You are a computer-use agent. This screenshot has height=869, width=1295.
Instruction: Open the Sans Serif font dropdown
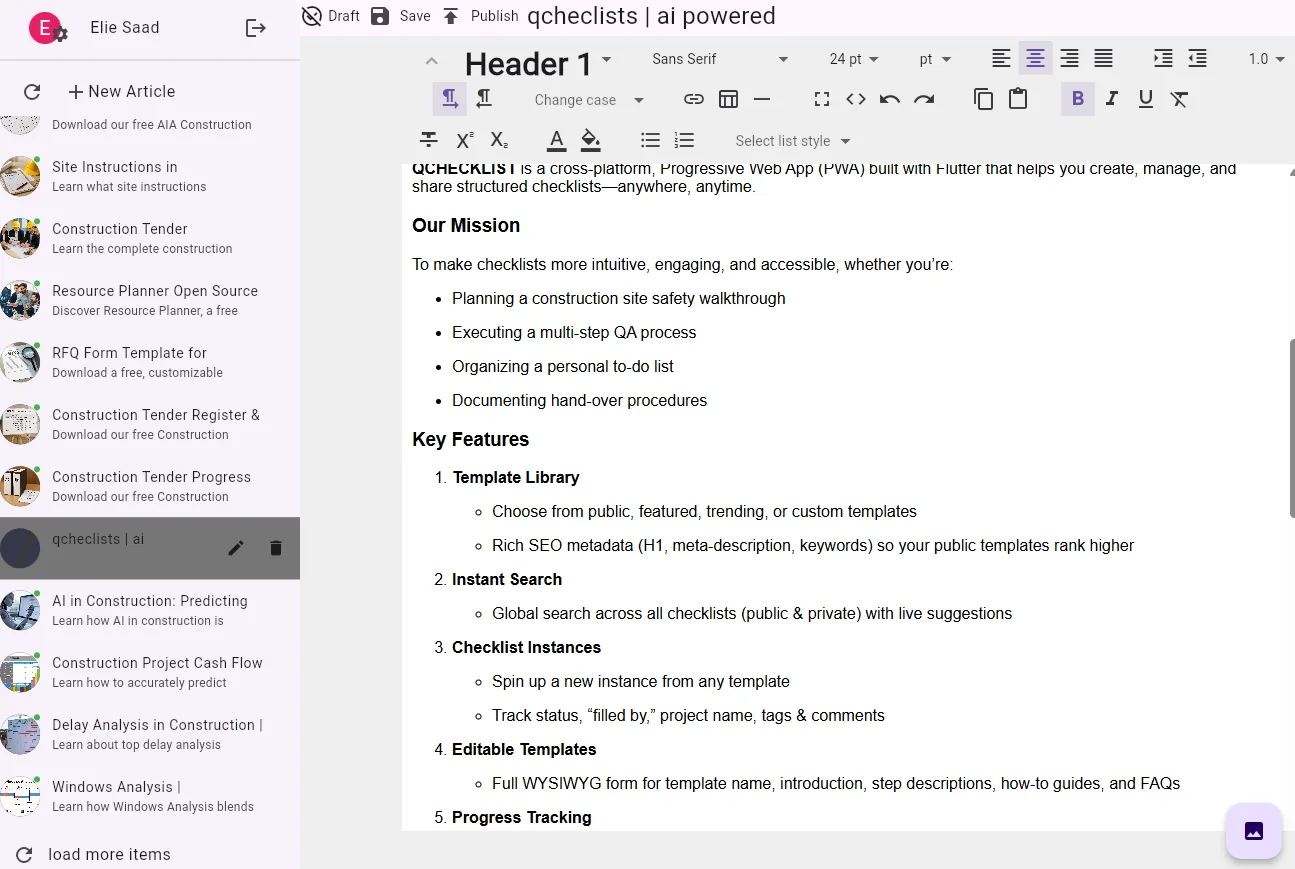point(718,58)
